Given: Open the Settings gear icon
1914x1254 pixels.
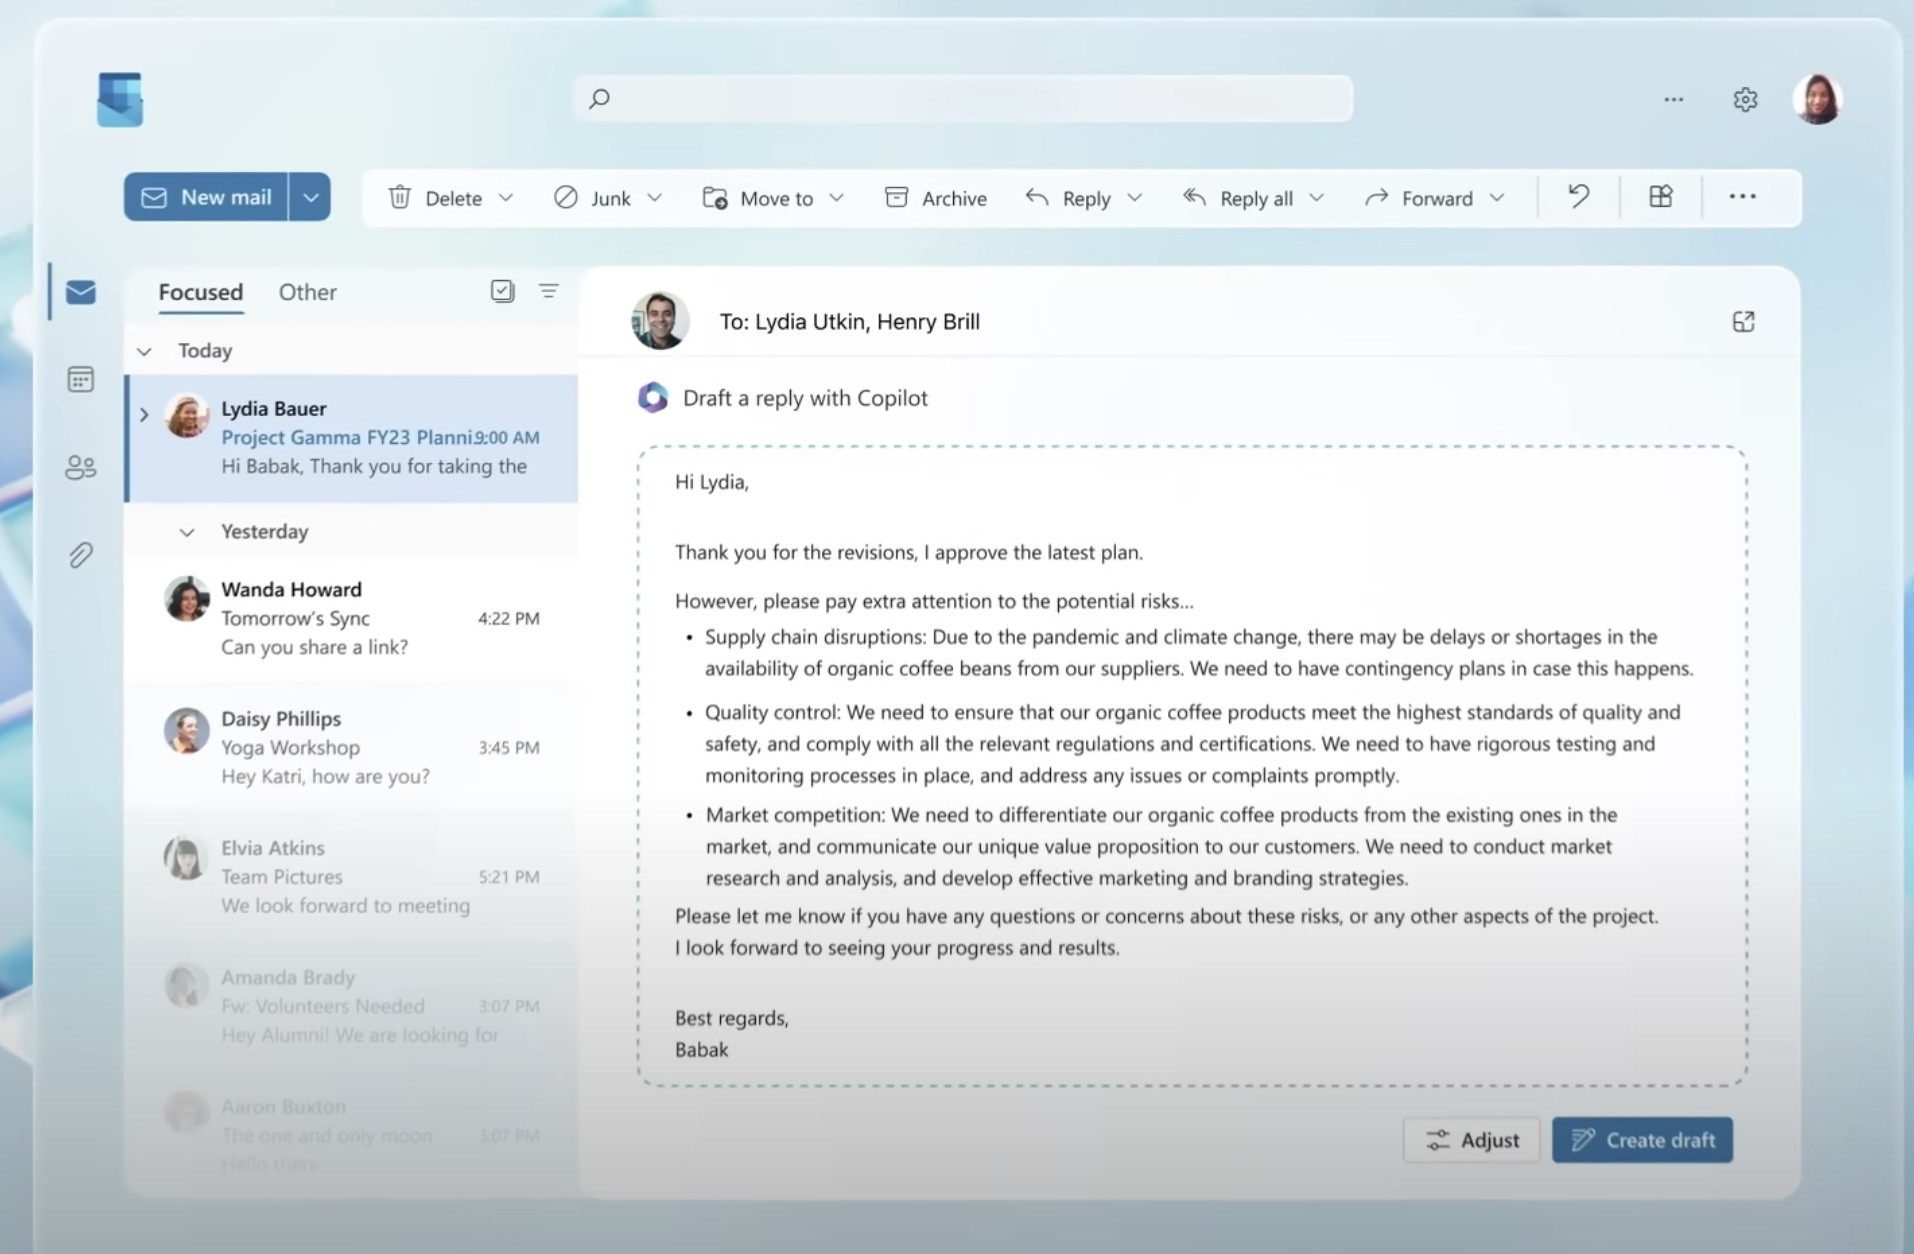Looking at the screenshot, I should click(1745, 99).
